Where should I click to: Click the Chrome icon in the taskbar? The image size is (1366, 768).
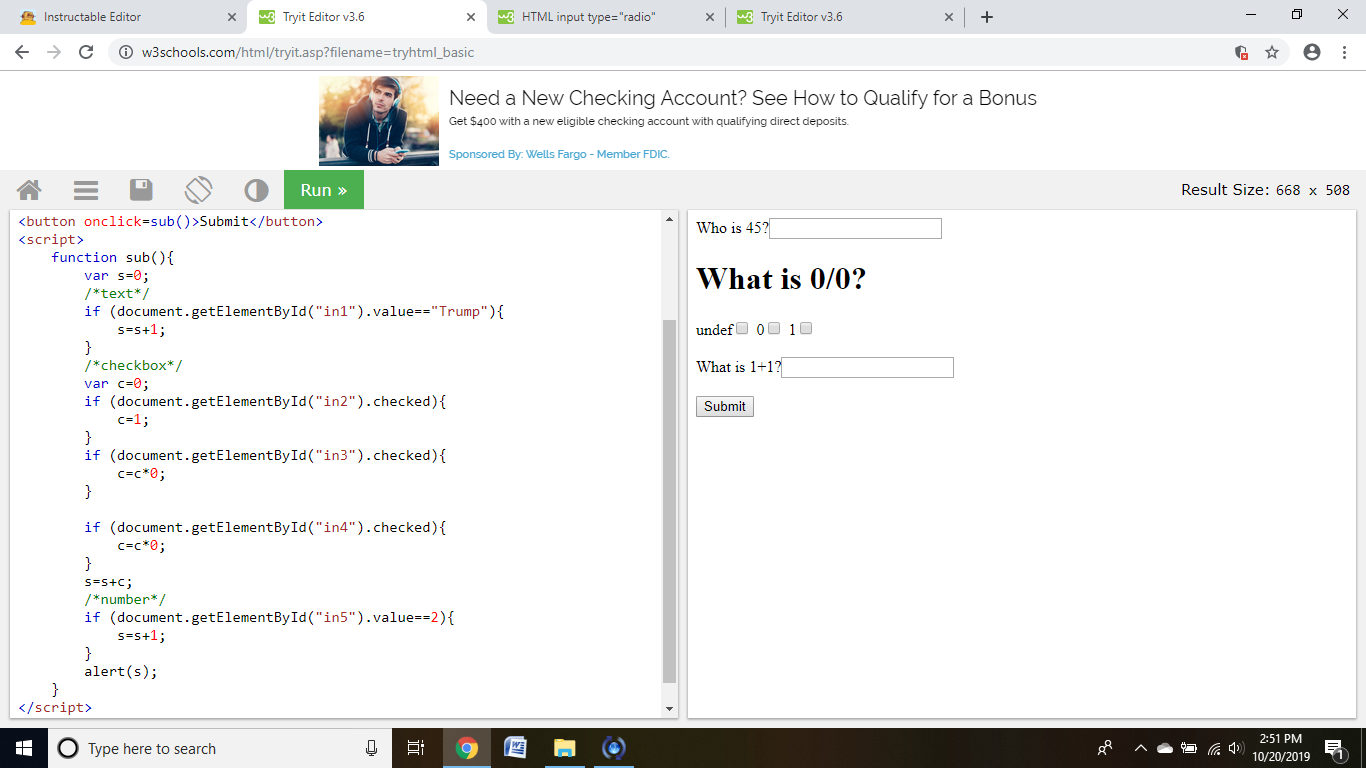point(466,748)
